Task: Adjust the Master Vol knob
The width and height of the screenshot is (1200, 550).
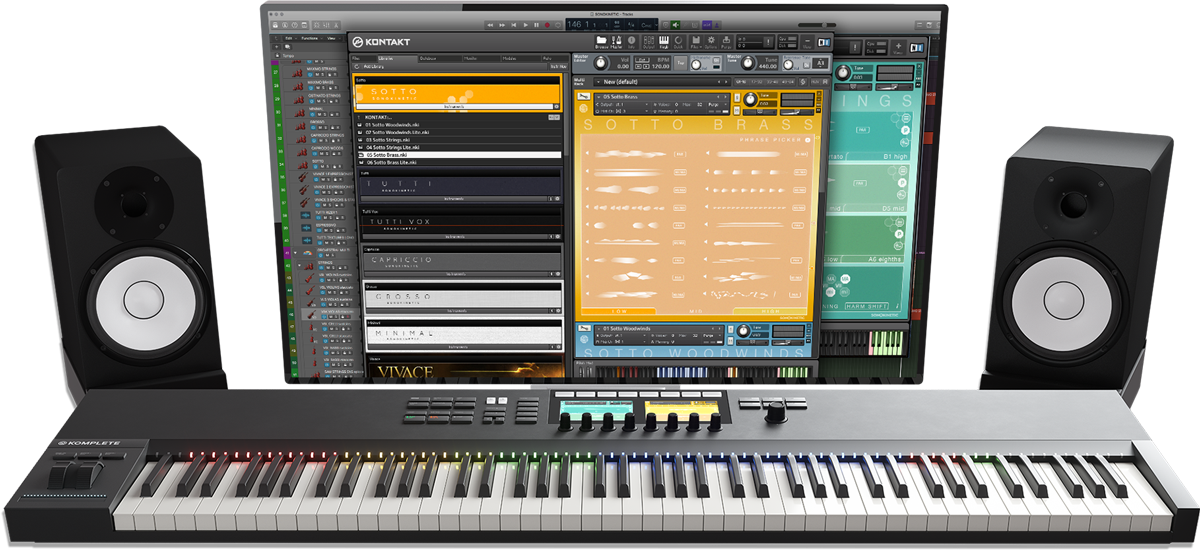Action: coord(601,64)
